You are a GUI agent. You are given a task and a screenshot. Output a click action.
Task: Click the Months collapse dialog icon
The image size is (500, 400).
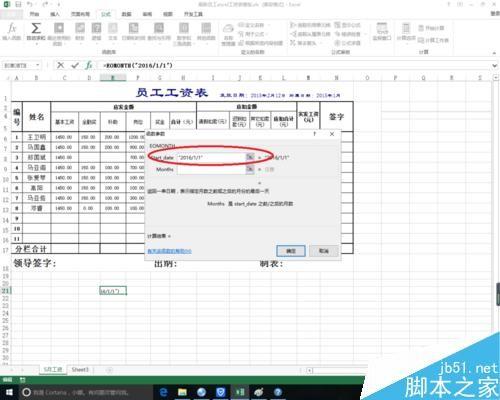(250, 169)
